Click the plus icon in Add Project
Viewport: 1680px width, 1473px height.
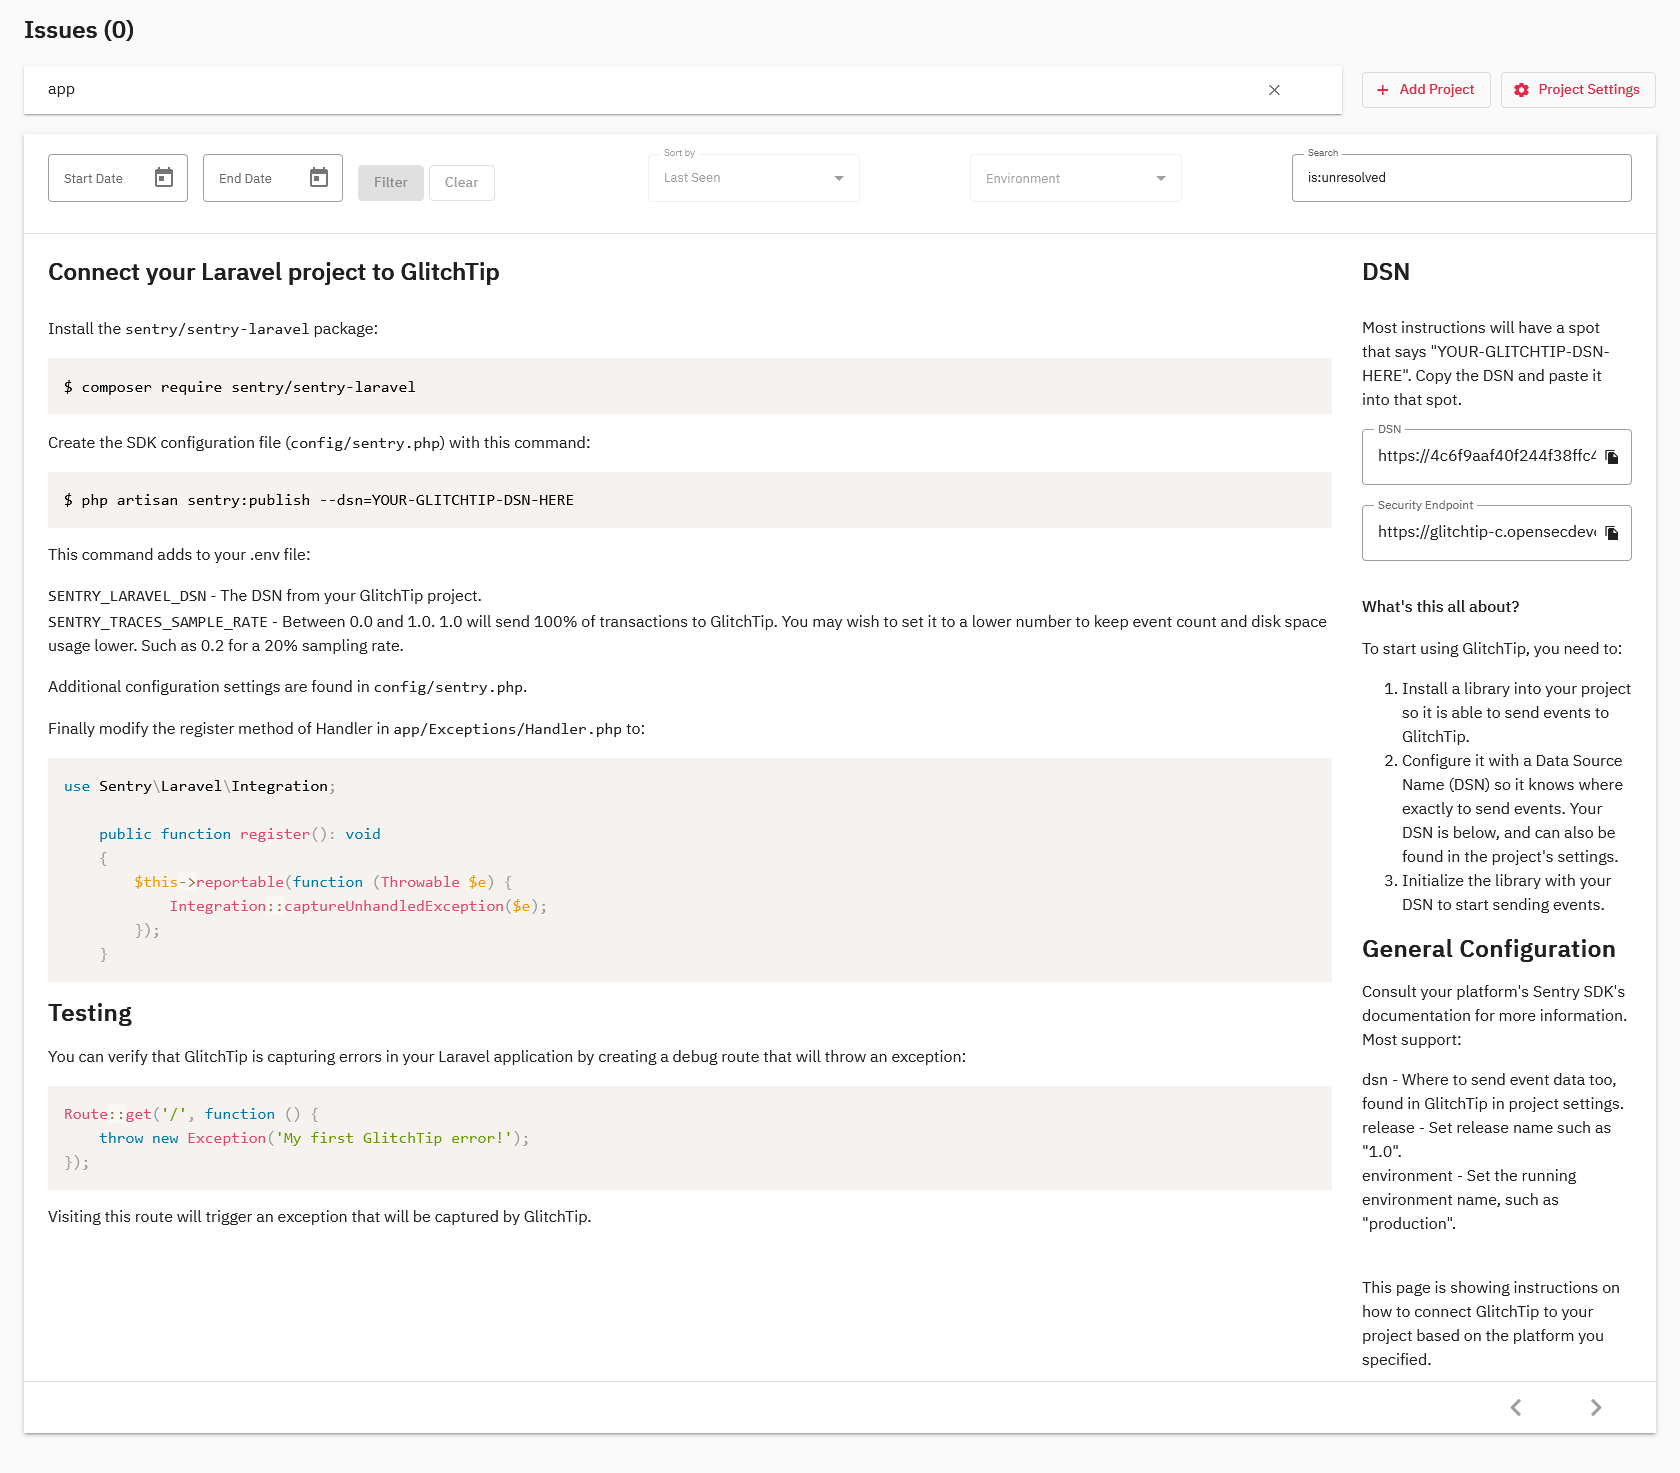click(x=1383, y=90)
